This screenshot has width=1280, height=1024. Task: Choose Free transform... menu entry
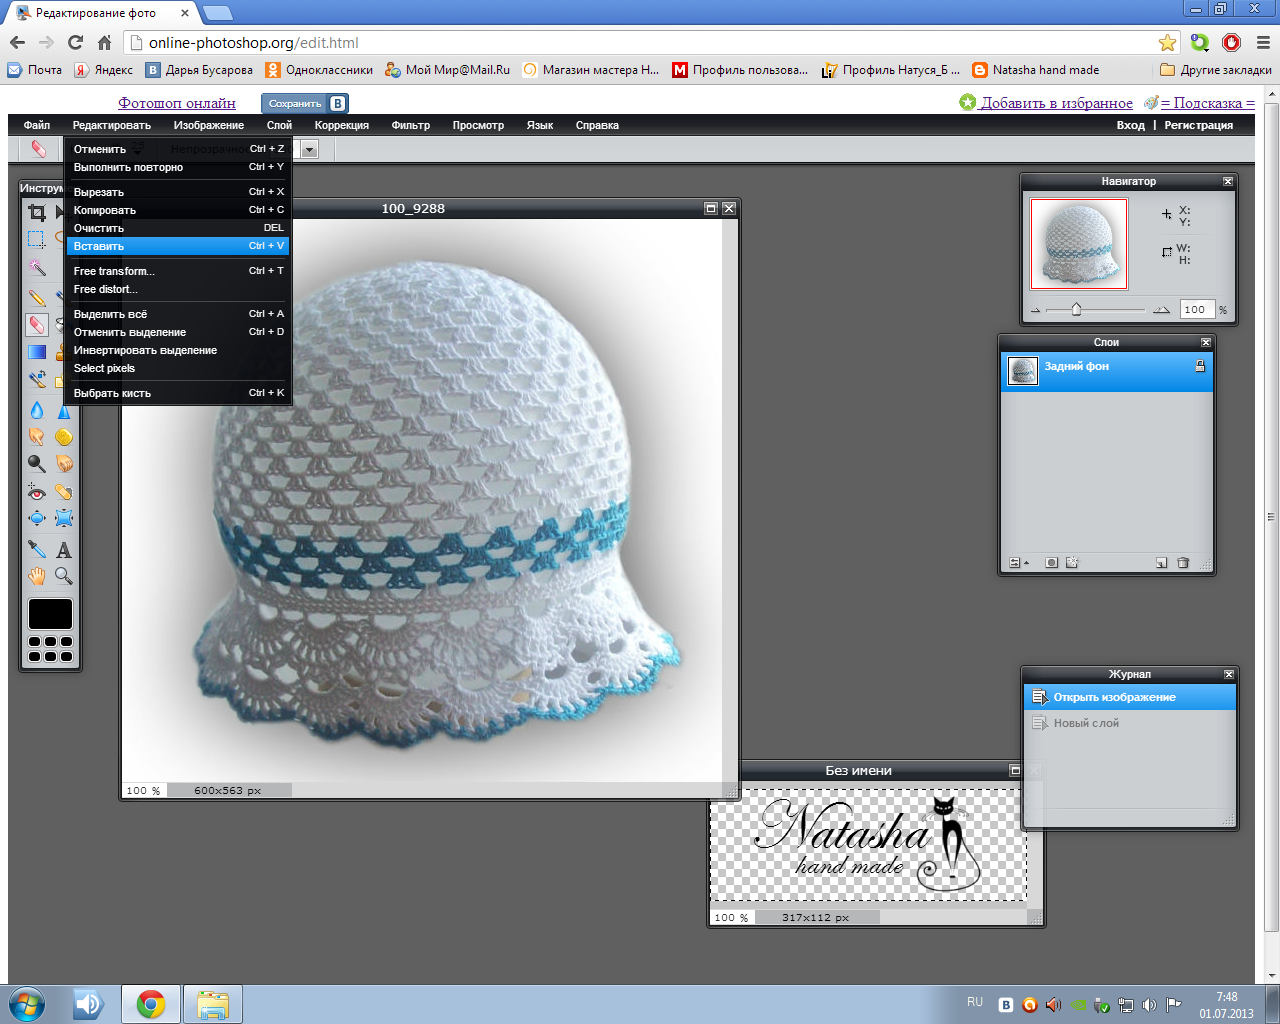178,271
